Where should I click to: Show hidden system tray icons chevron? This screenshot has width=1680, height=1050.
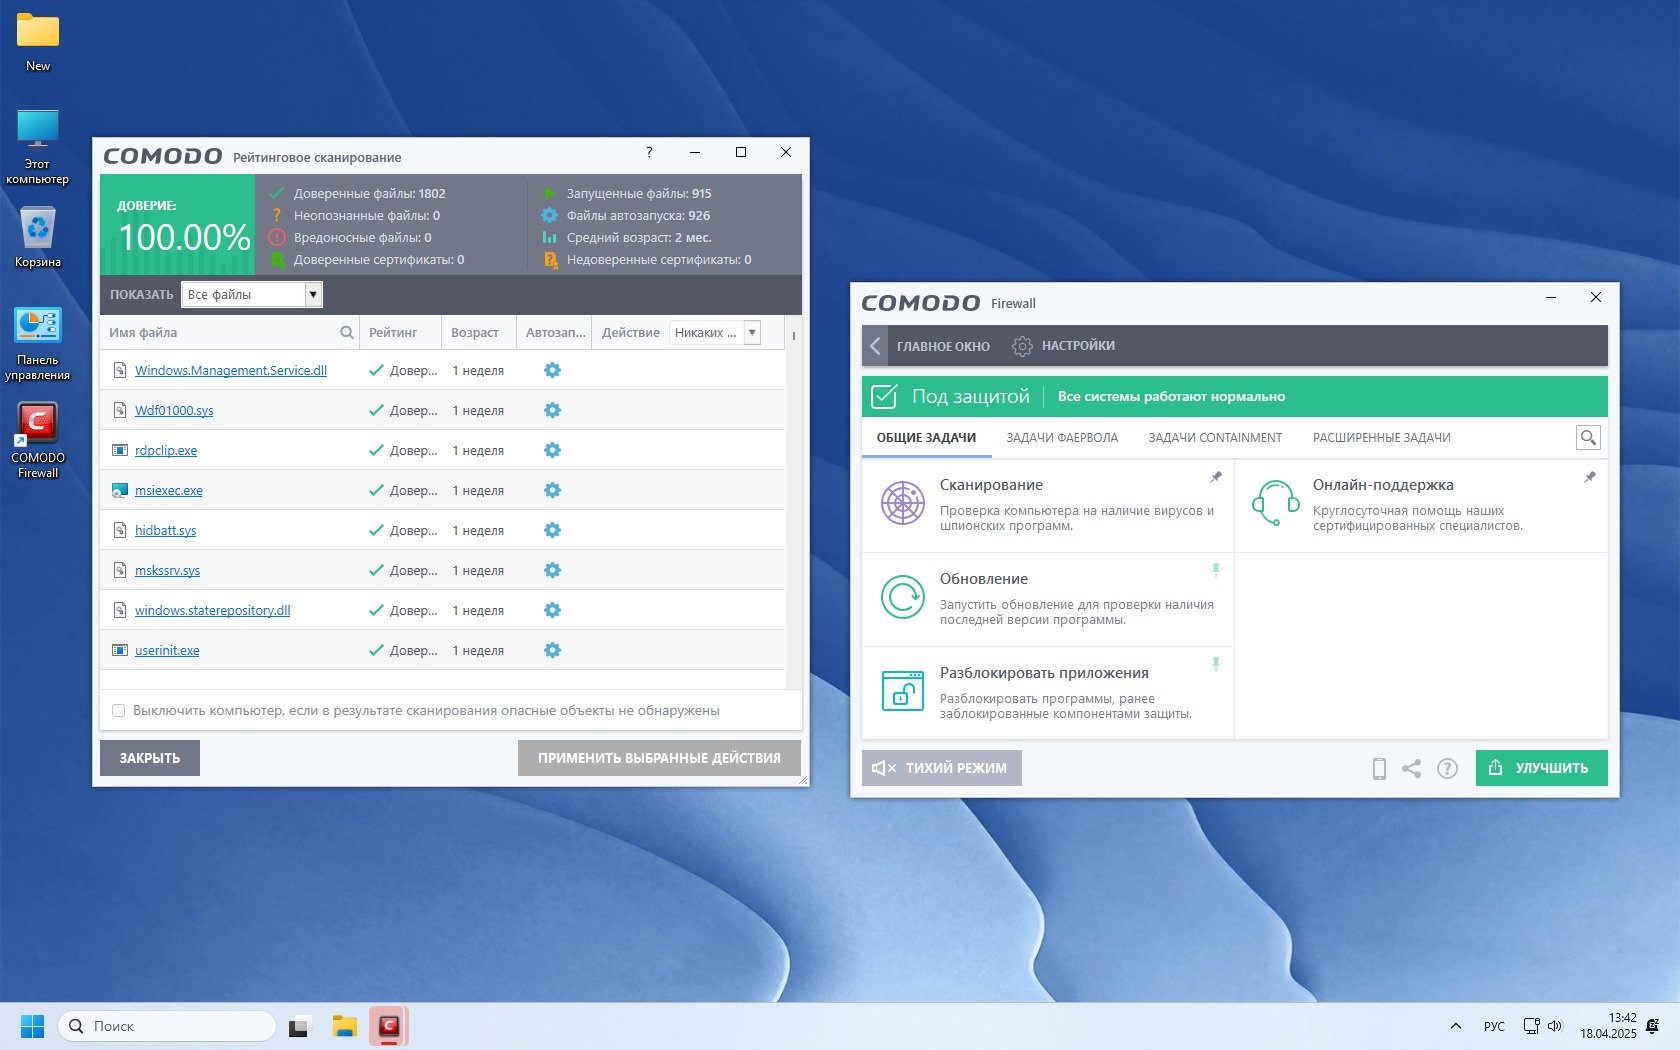click(x=1455, y=1026)
